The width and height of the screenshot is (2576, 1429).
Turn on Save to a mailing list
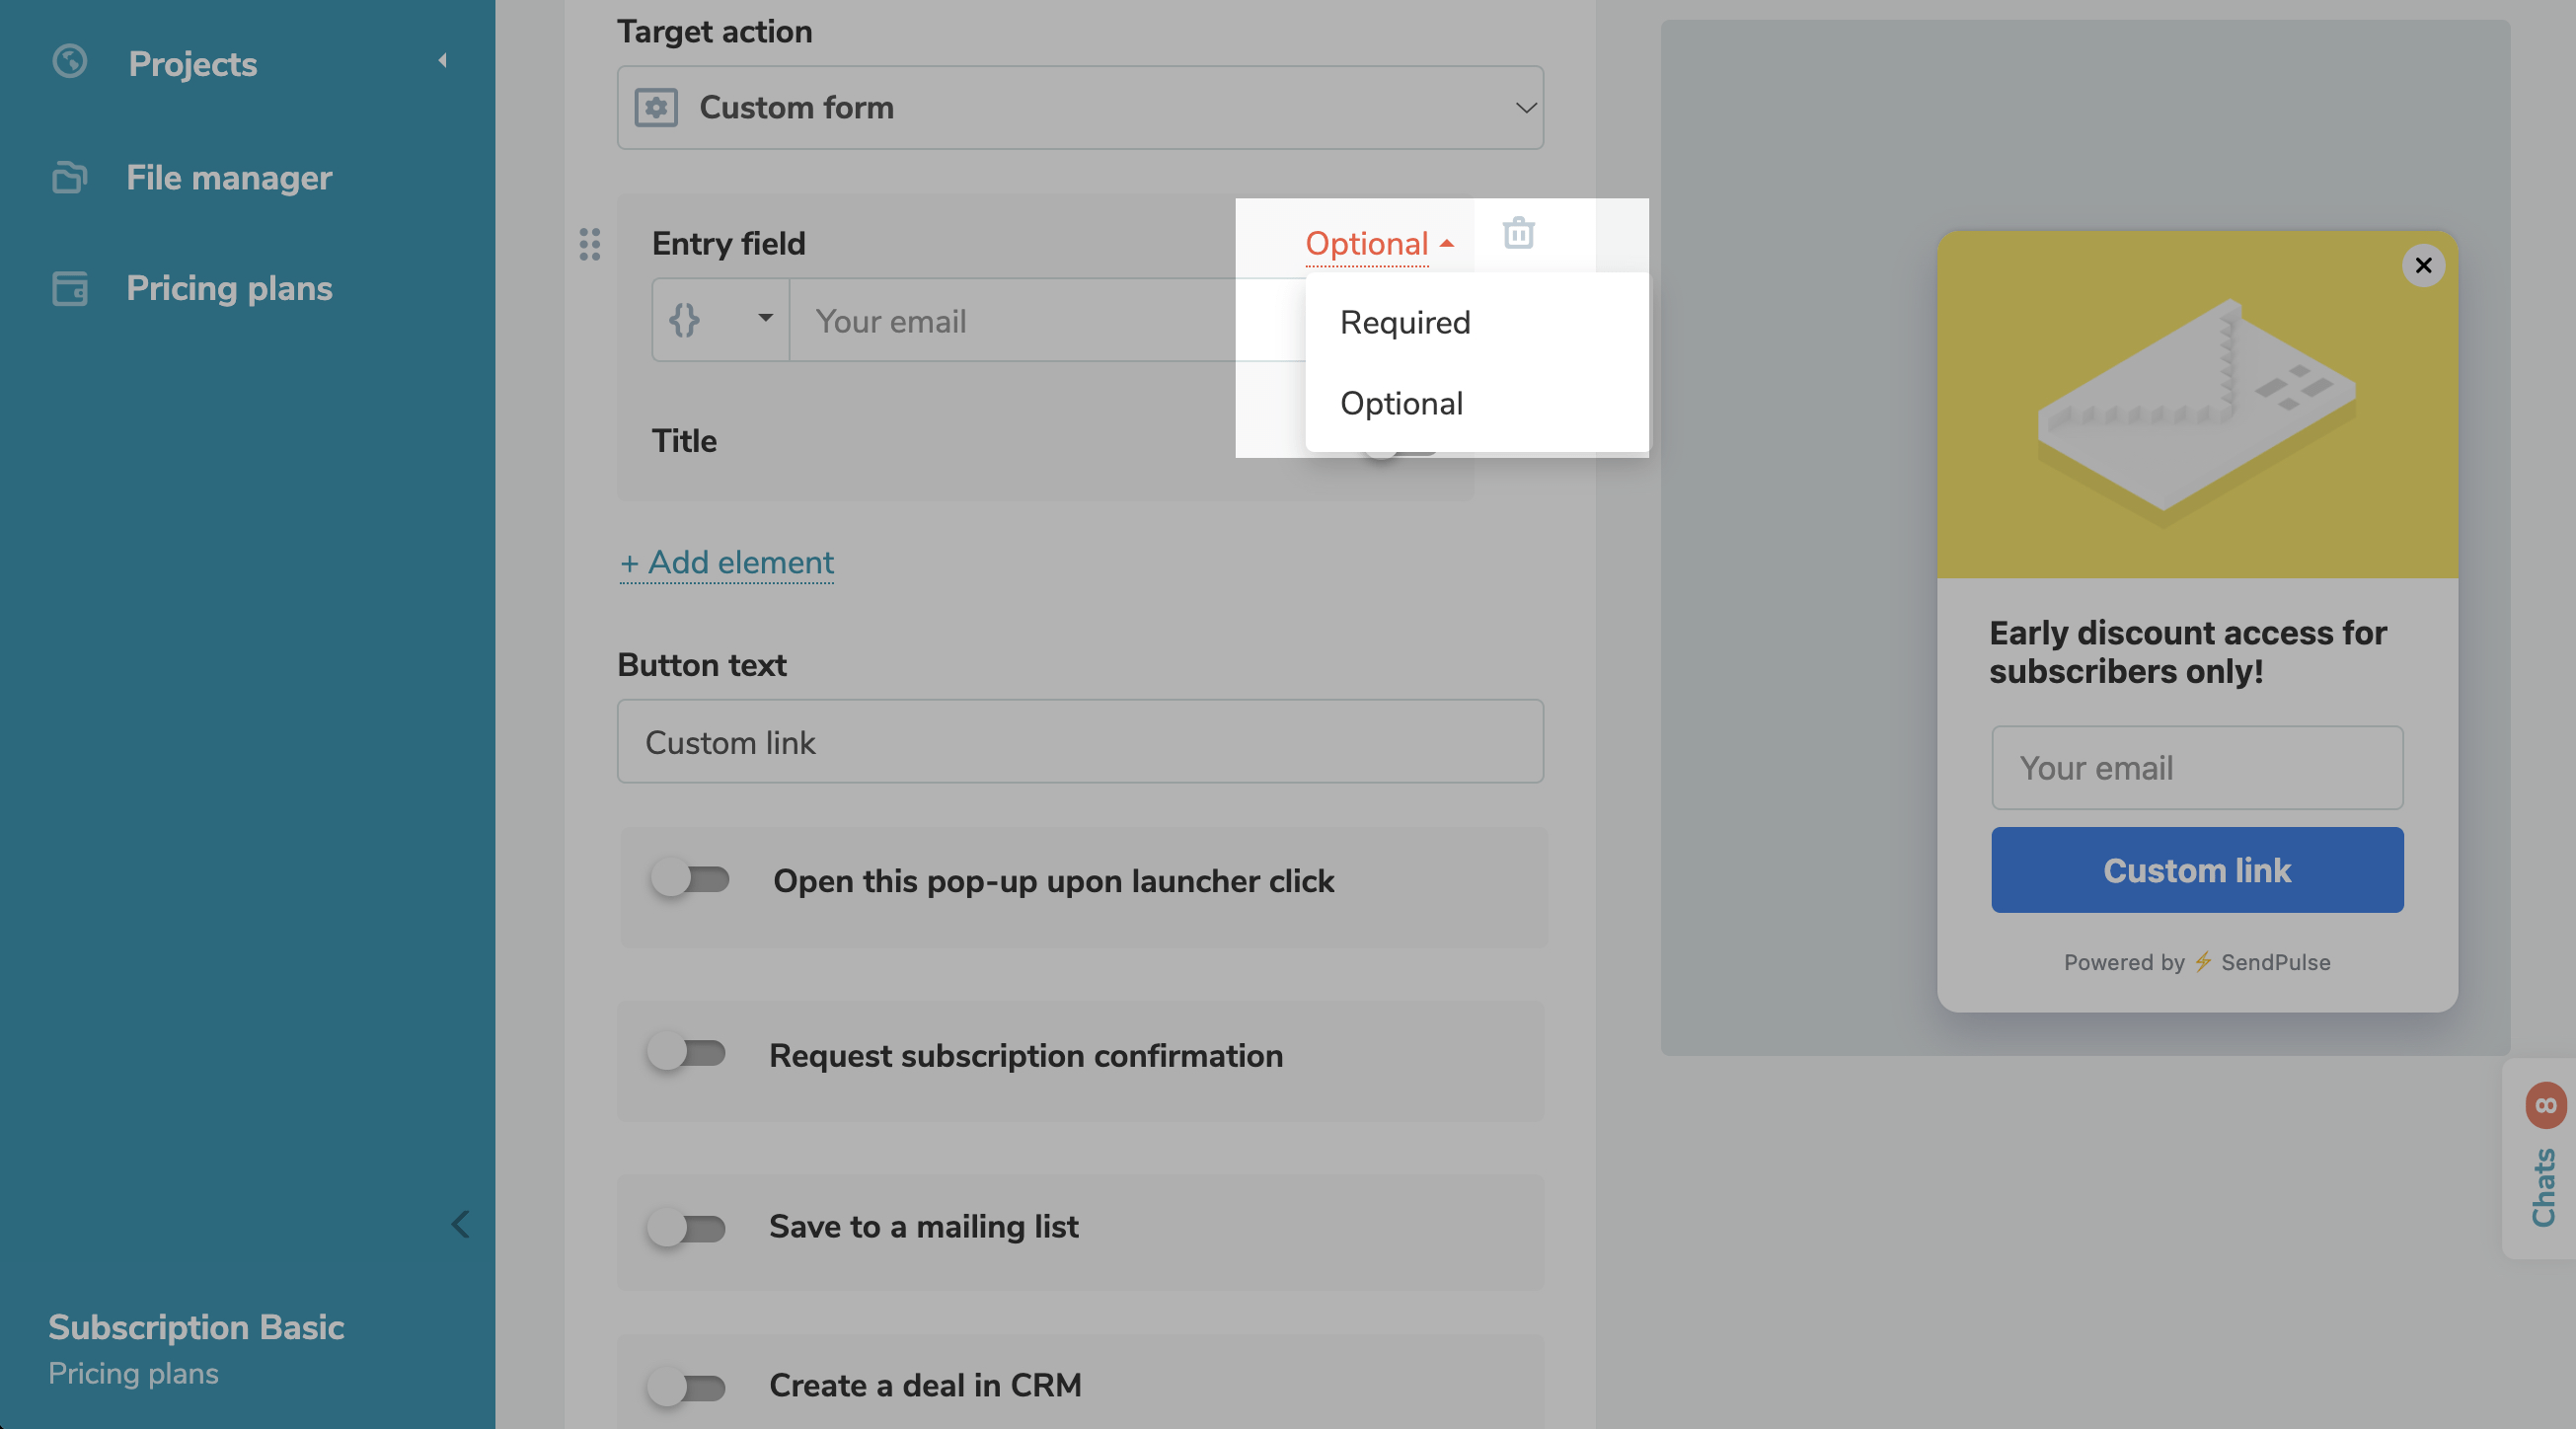click(x=686, y=1227)
